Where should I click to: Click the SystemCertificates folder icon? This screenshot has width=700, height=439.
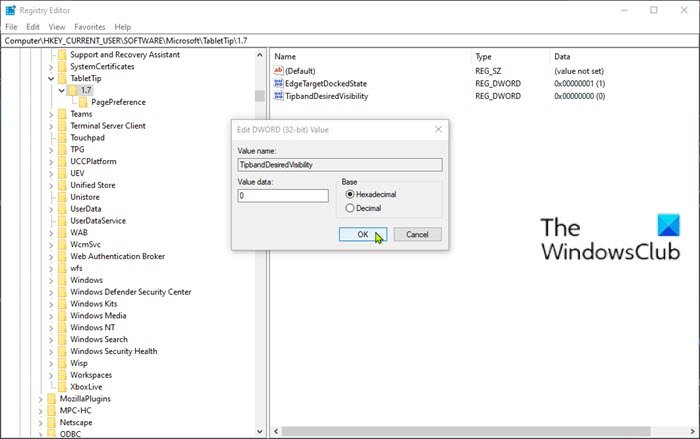pyautogui.click(x=62, y=67)
